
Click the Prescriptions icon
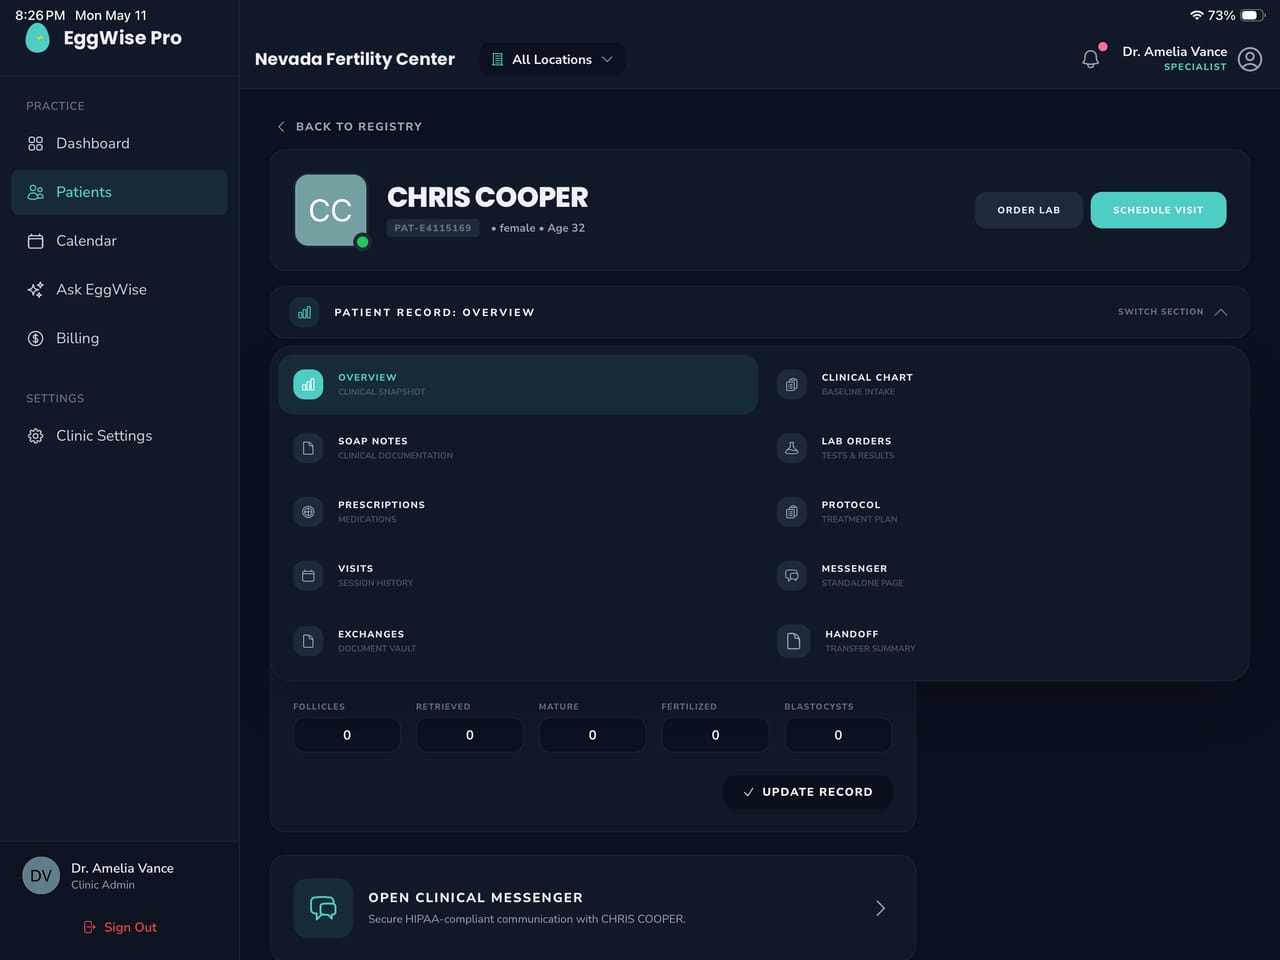click(308, 512)
